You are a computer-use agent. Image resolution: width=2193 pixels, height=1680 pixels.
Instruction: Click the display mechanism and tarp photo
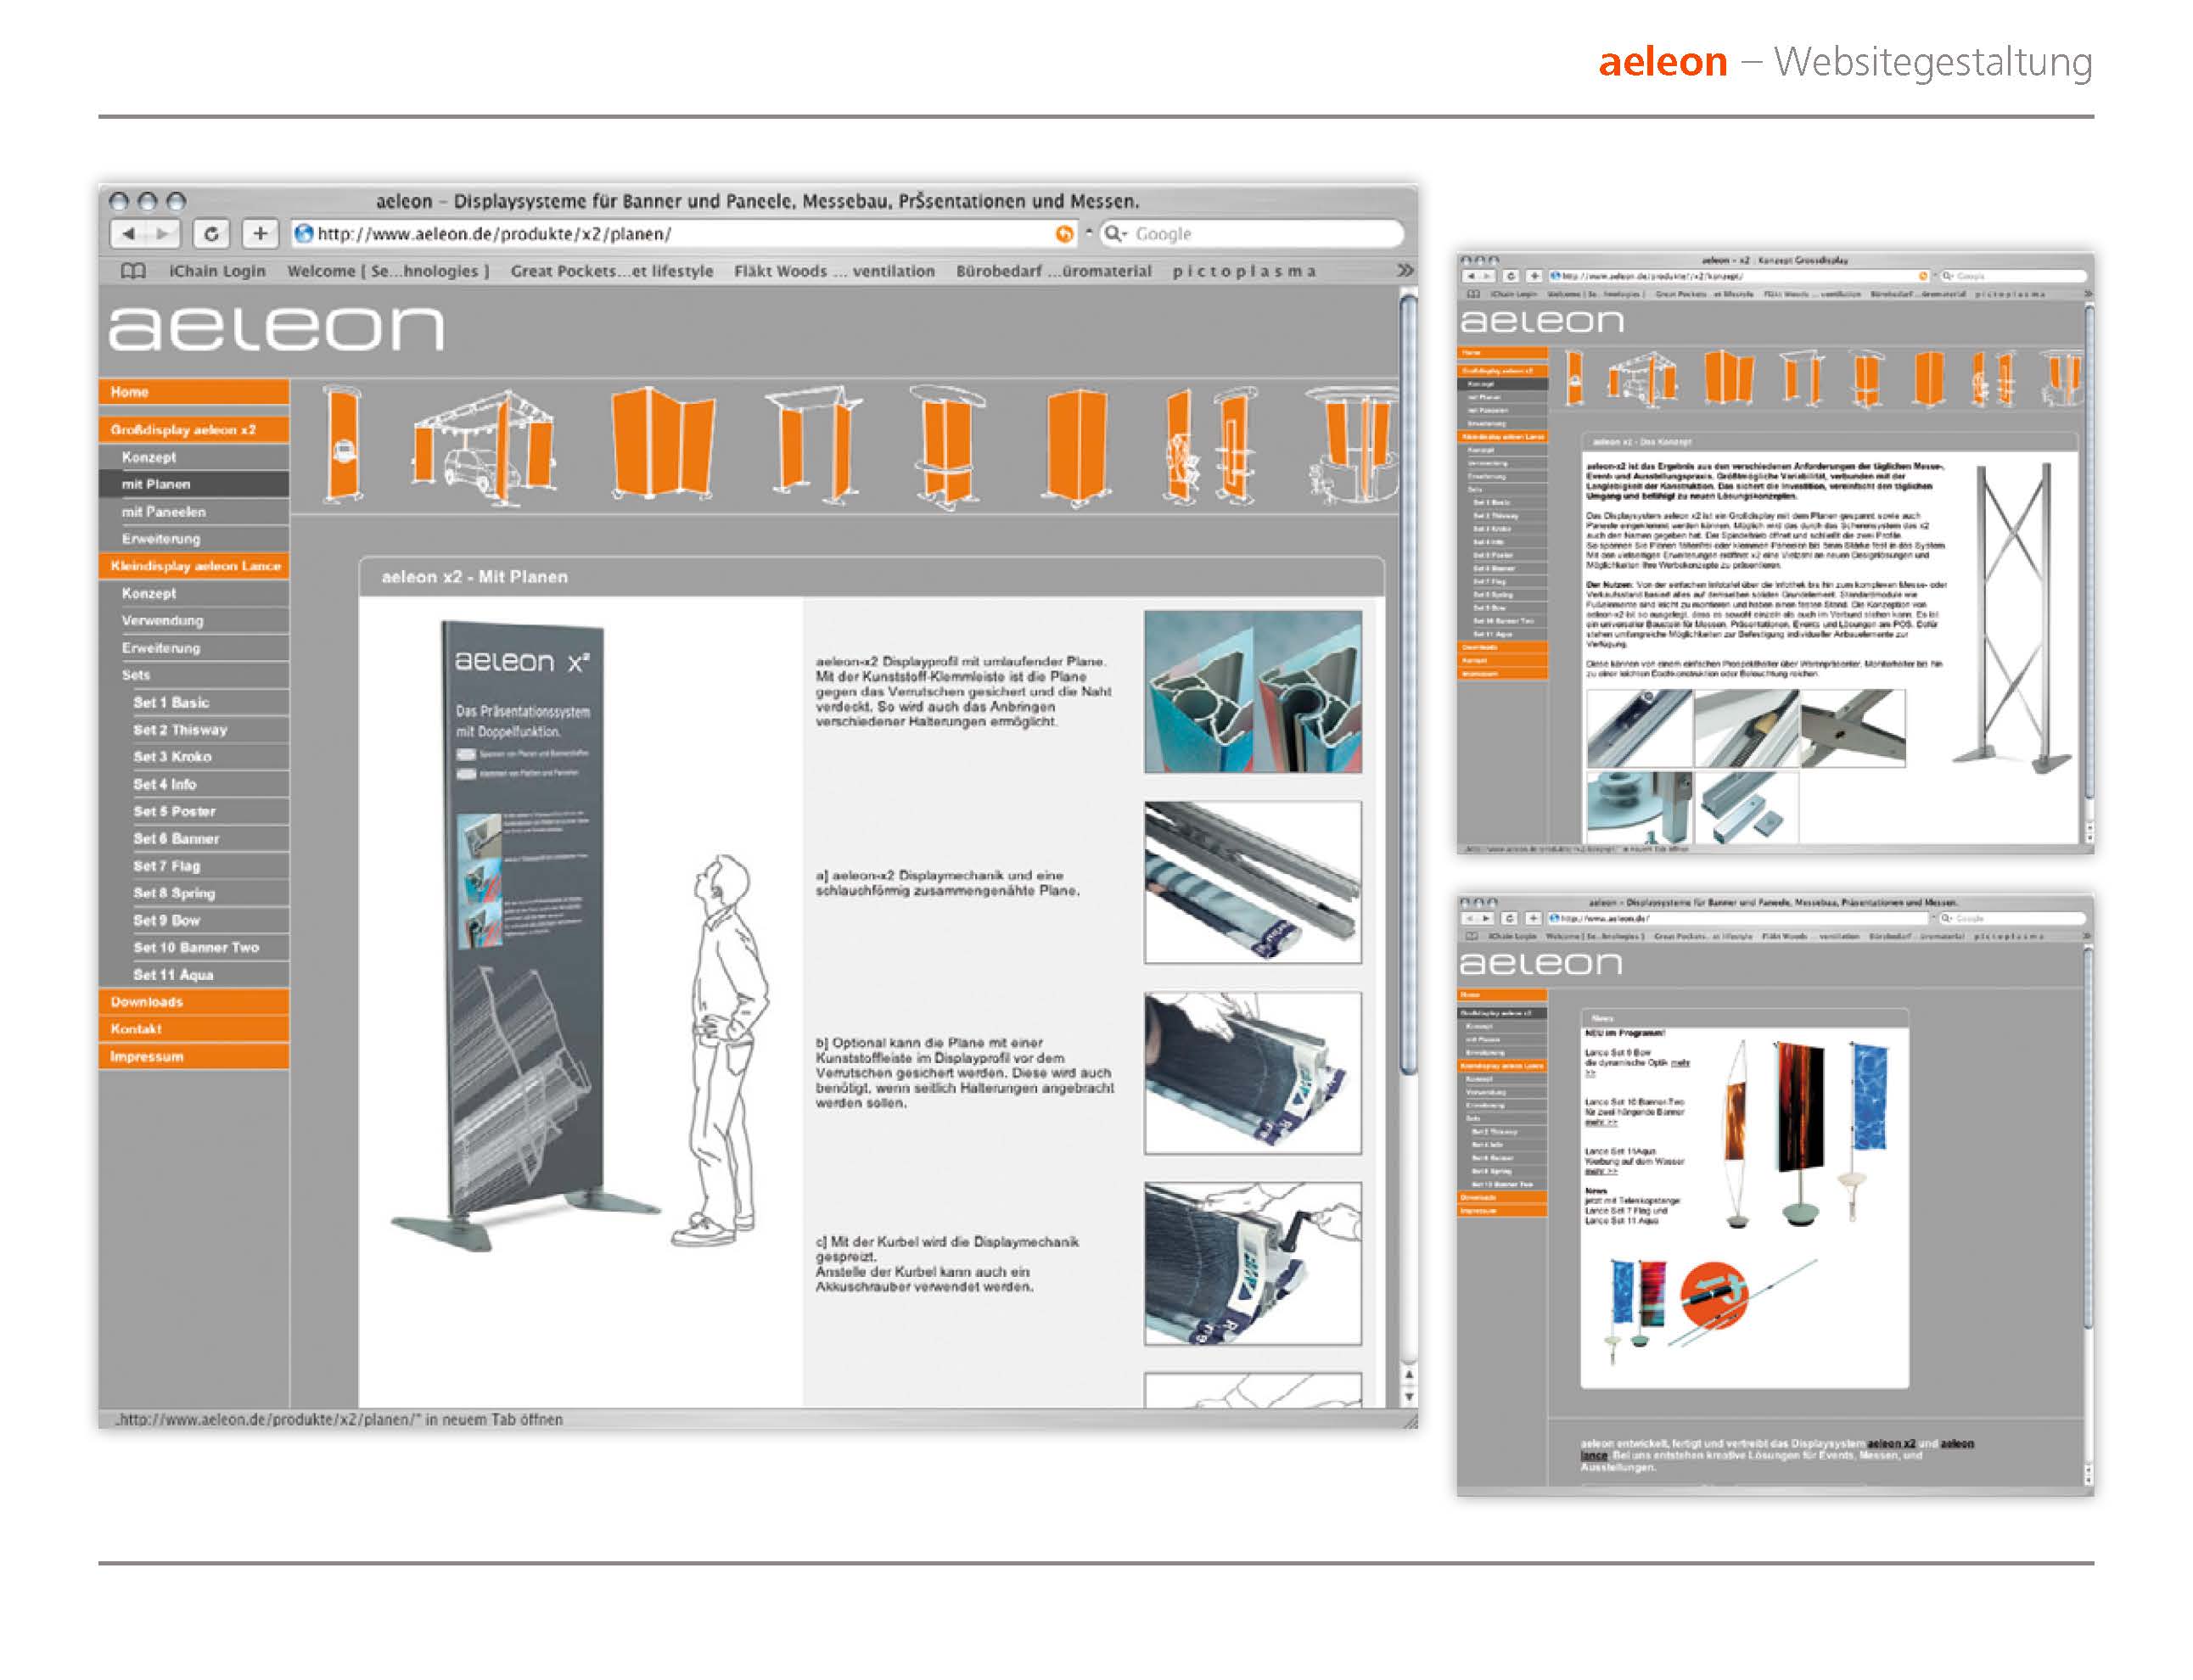coord(1252,882)
